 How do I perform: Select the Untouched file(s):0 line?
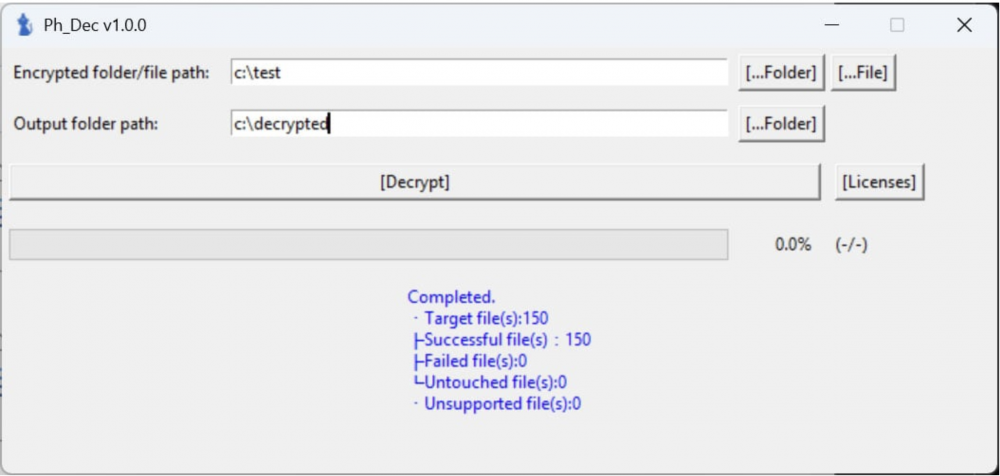pyautogui.click(x=491, y=382)
